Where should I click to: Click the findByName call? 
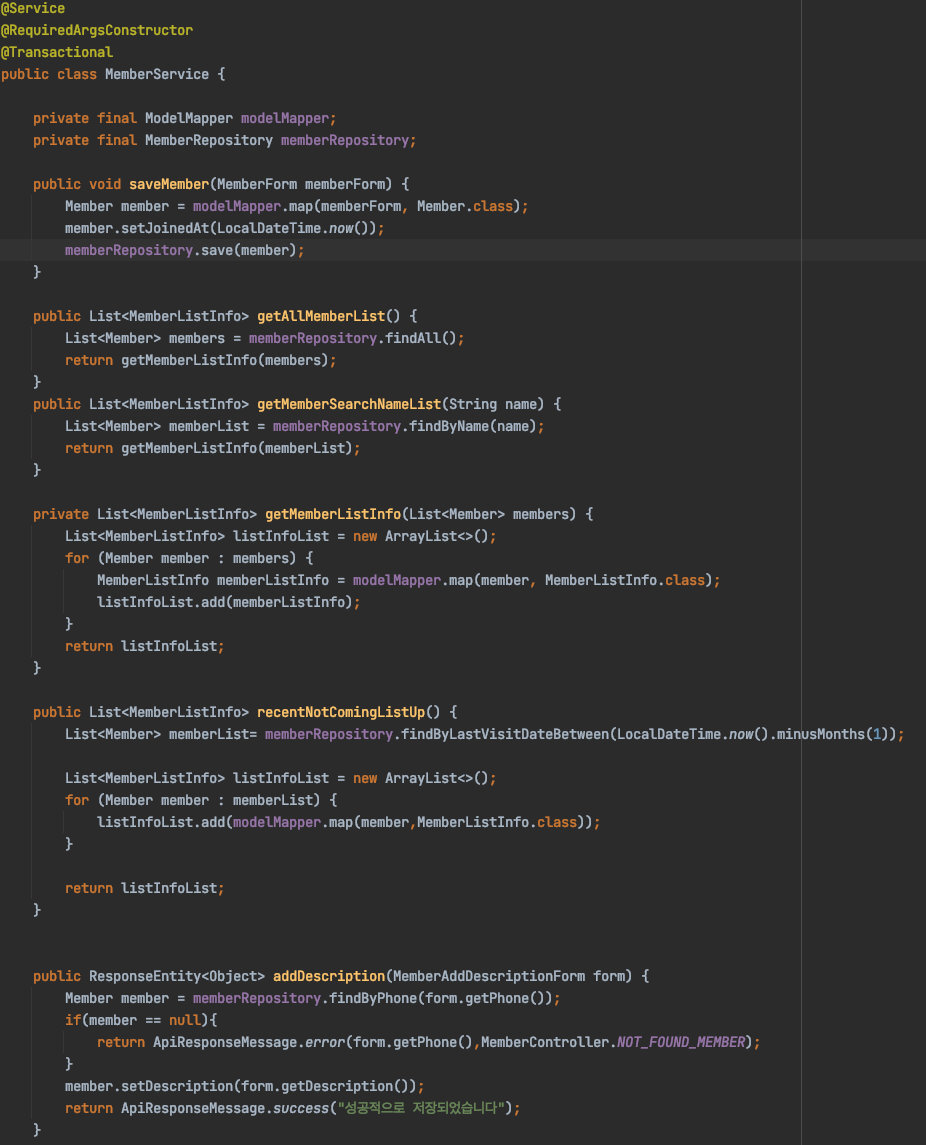[x=449, y=426]
